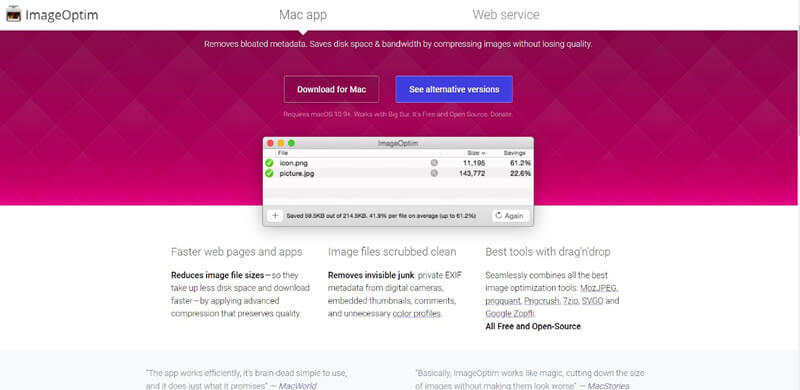Click the gray round icon in picture.jpg row

(x=434, y=174)
